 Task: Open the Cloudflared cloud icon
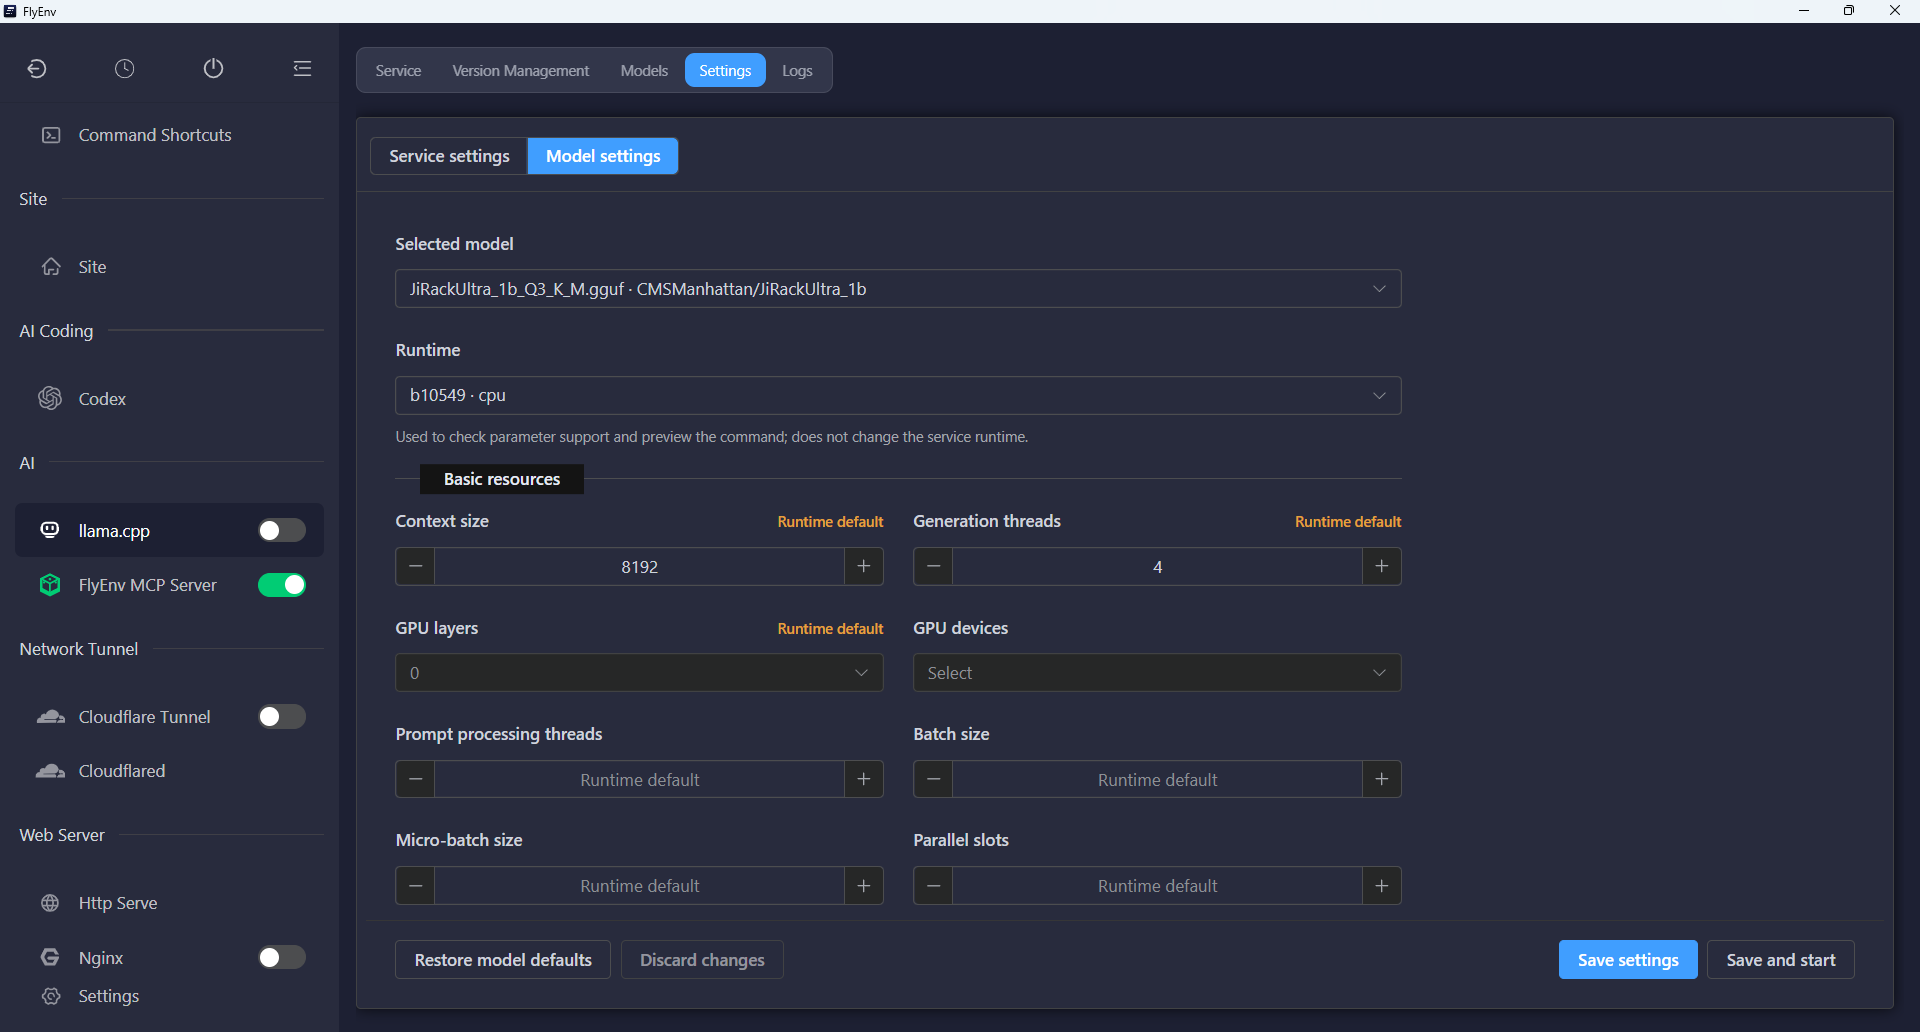(x=51, y=771)
